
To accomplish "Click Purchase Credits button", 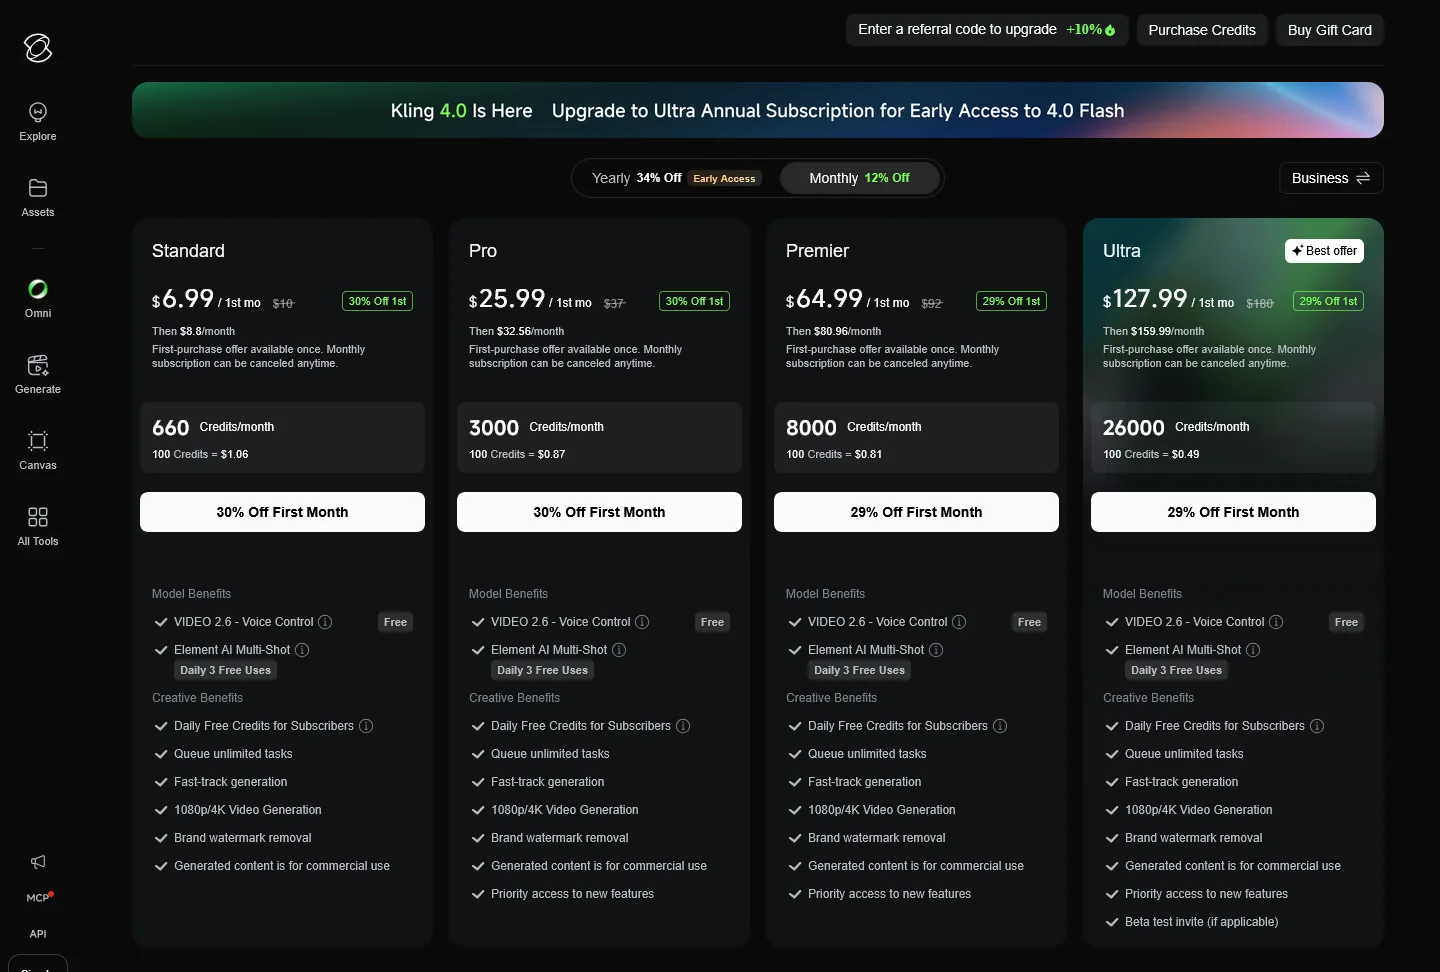I will pos(1202,30).
